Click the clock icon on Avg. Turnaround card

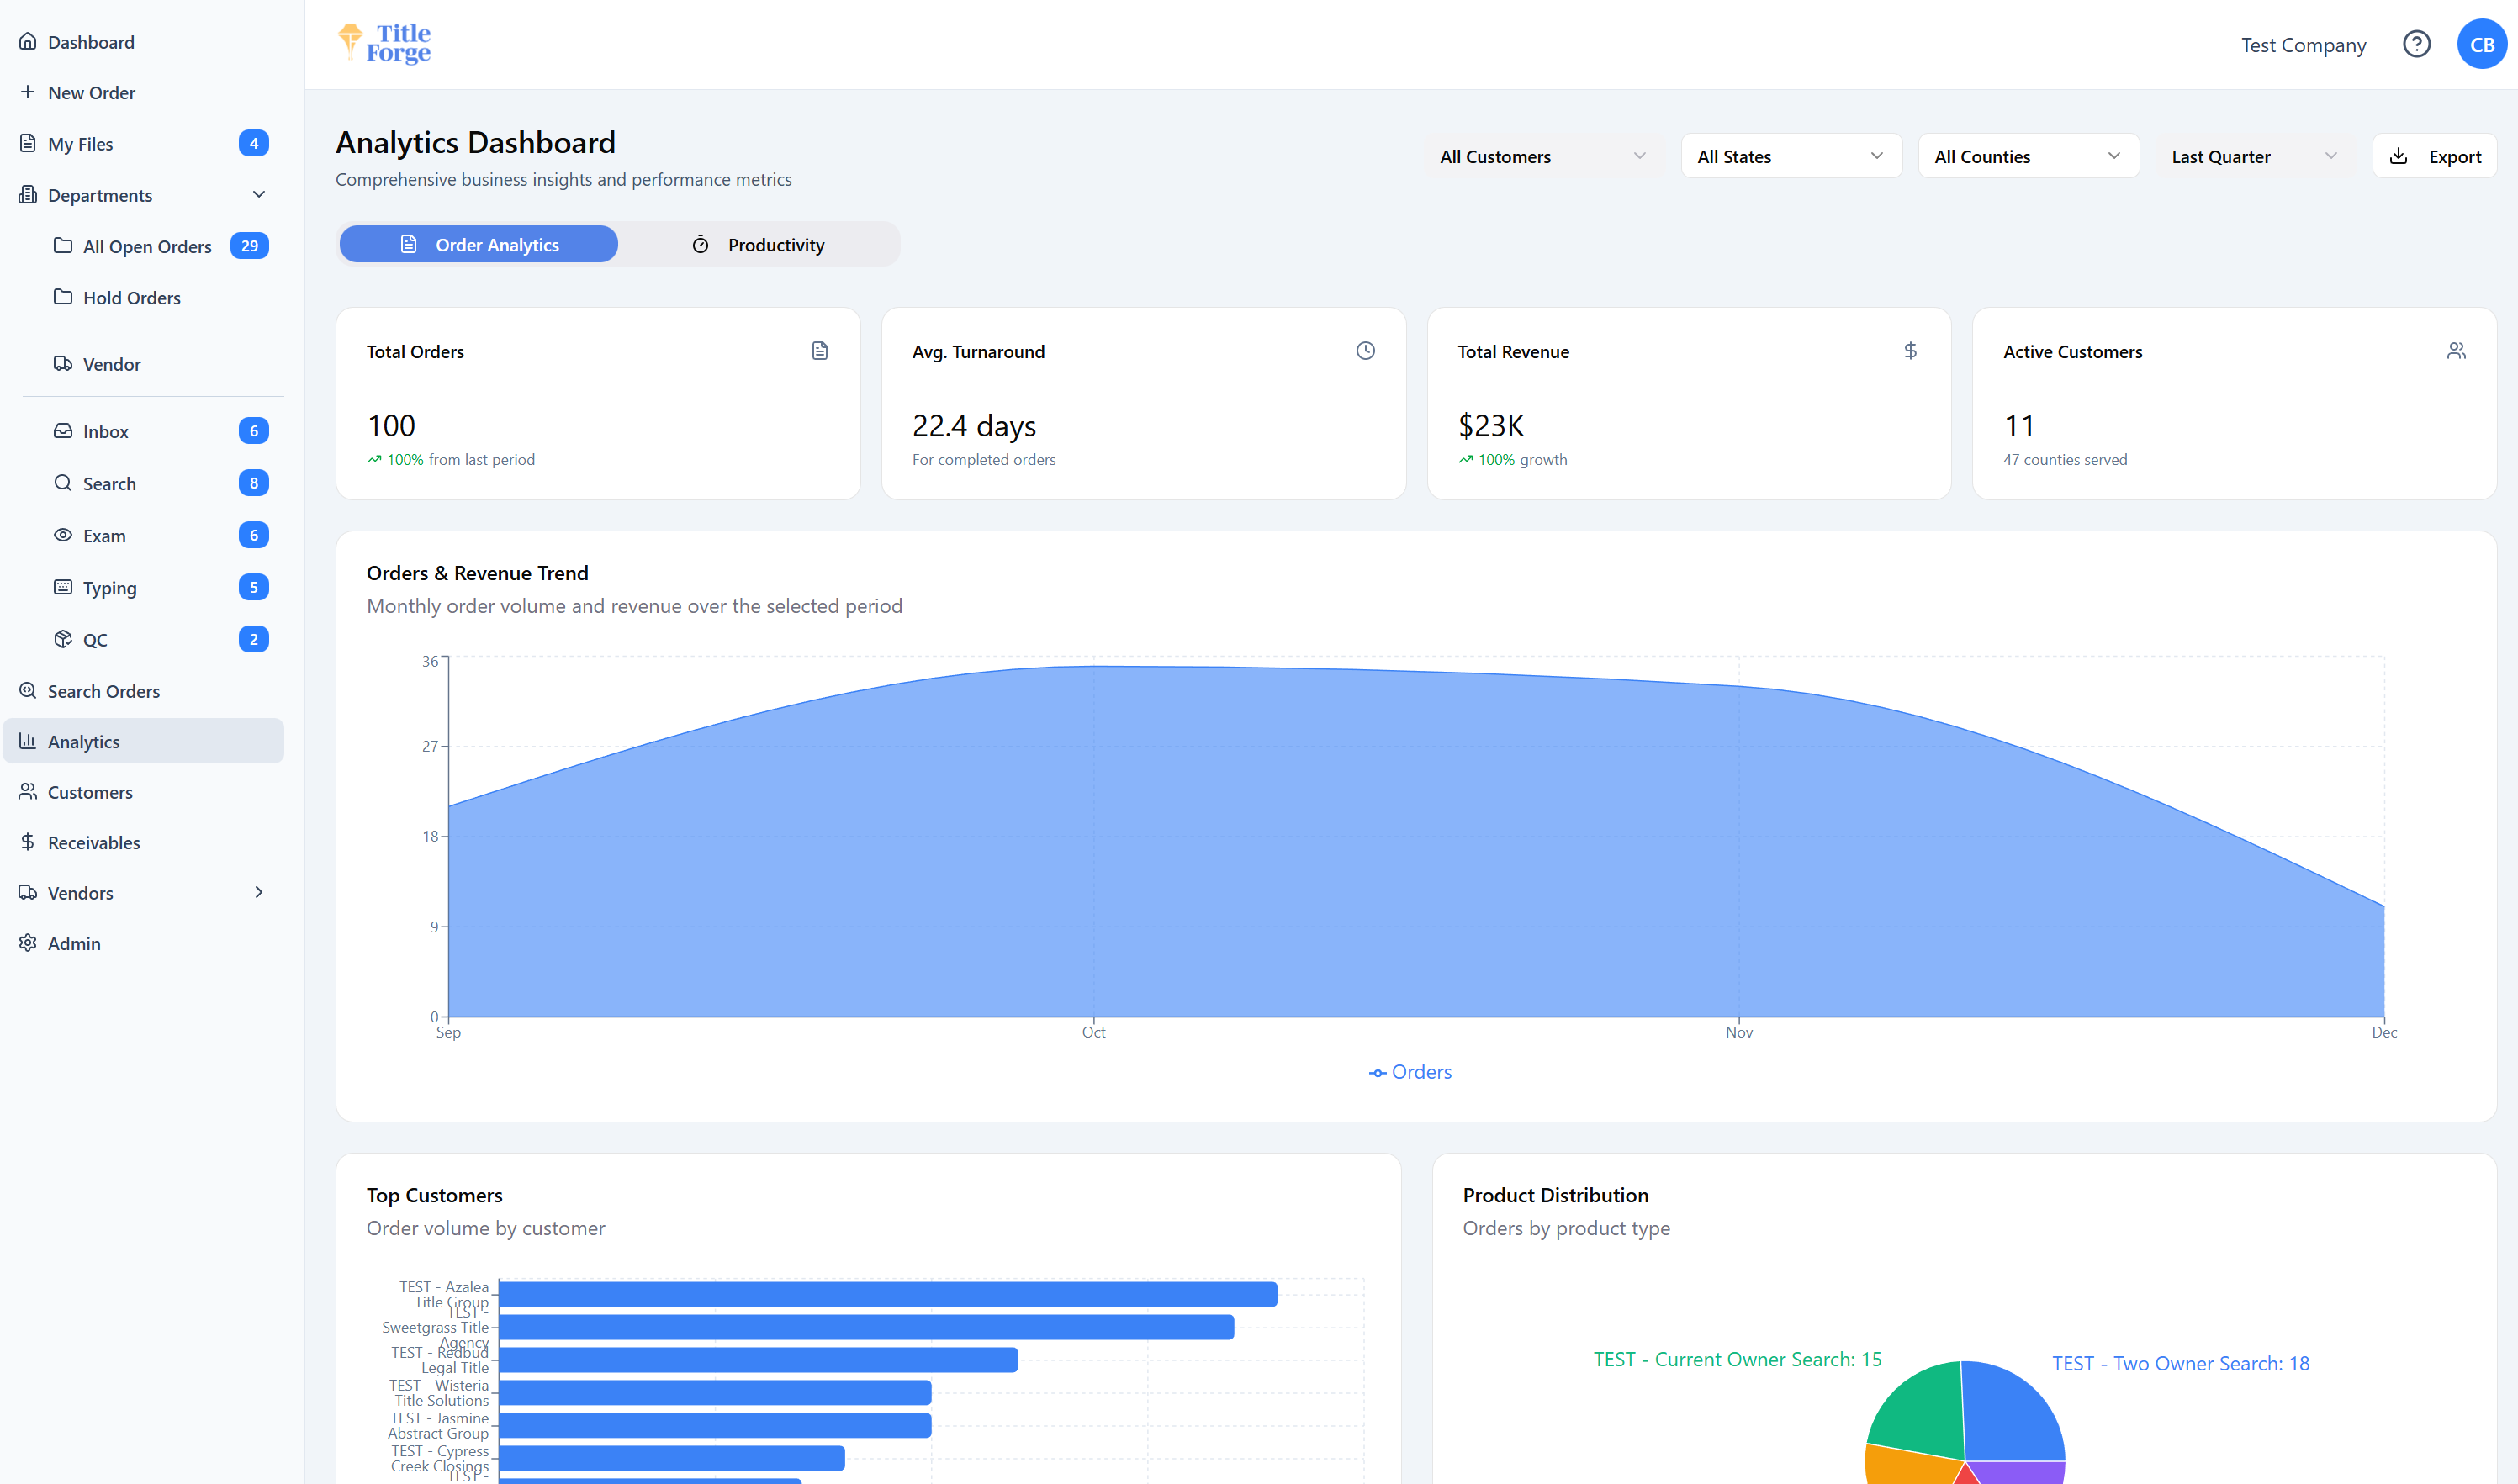pos(1365,350)
